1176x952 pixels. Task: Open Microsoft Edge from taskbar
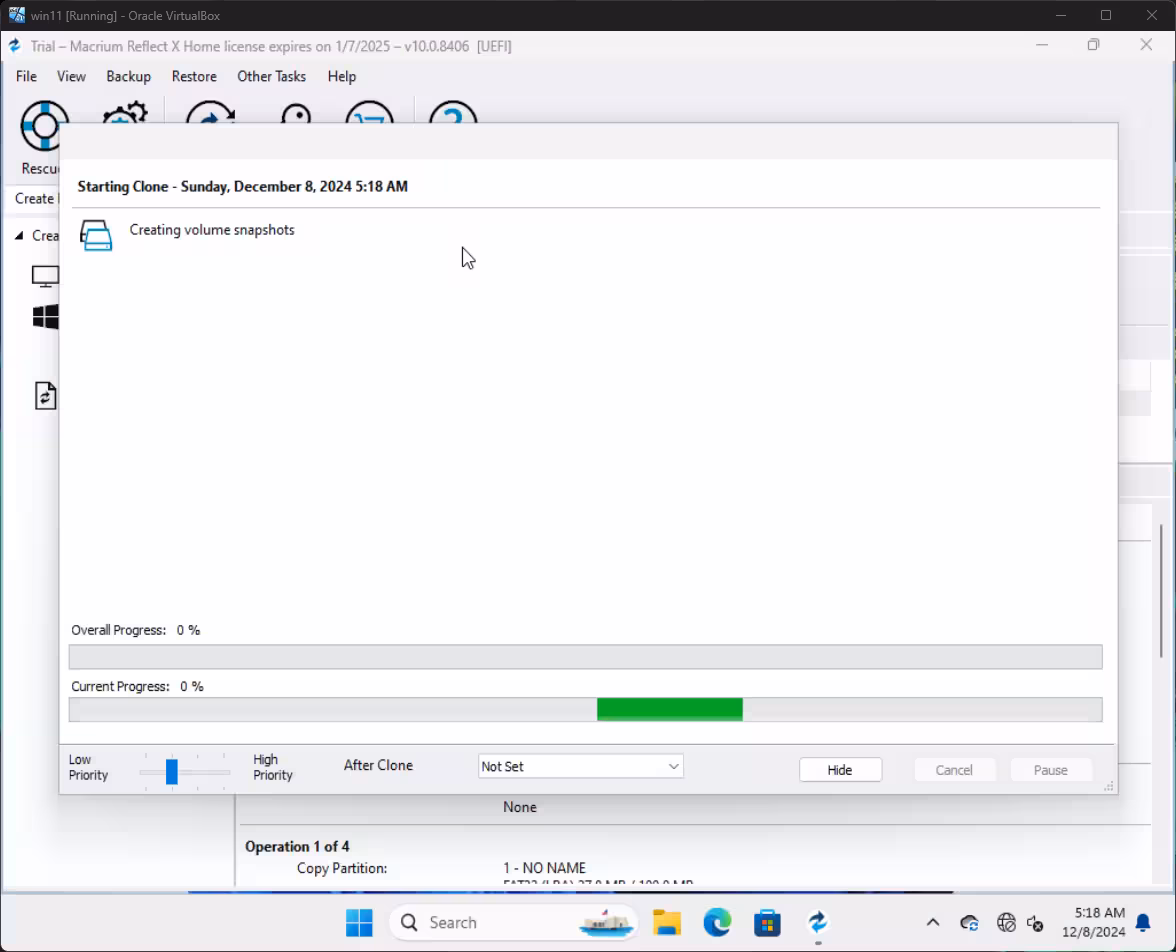point(717,923)
